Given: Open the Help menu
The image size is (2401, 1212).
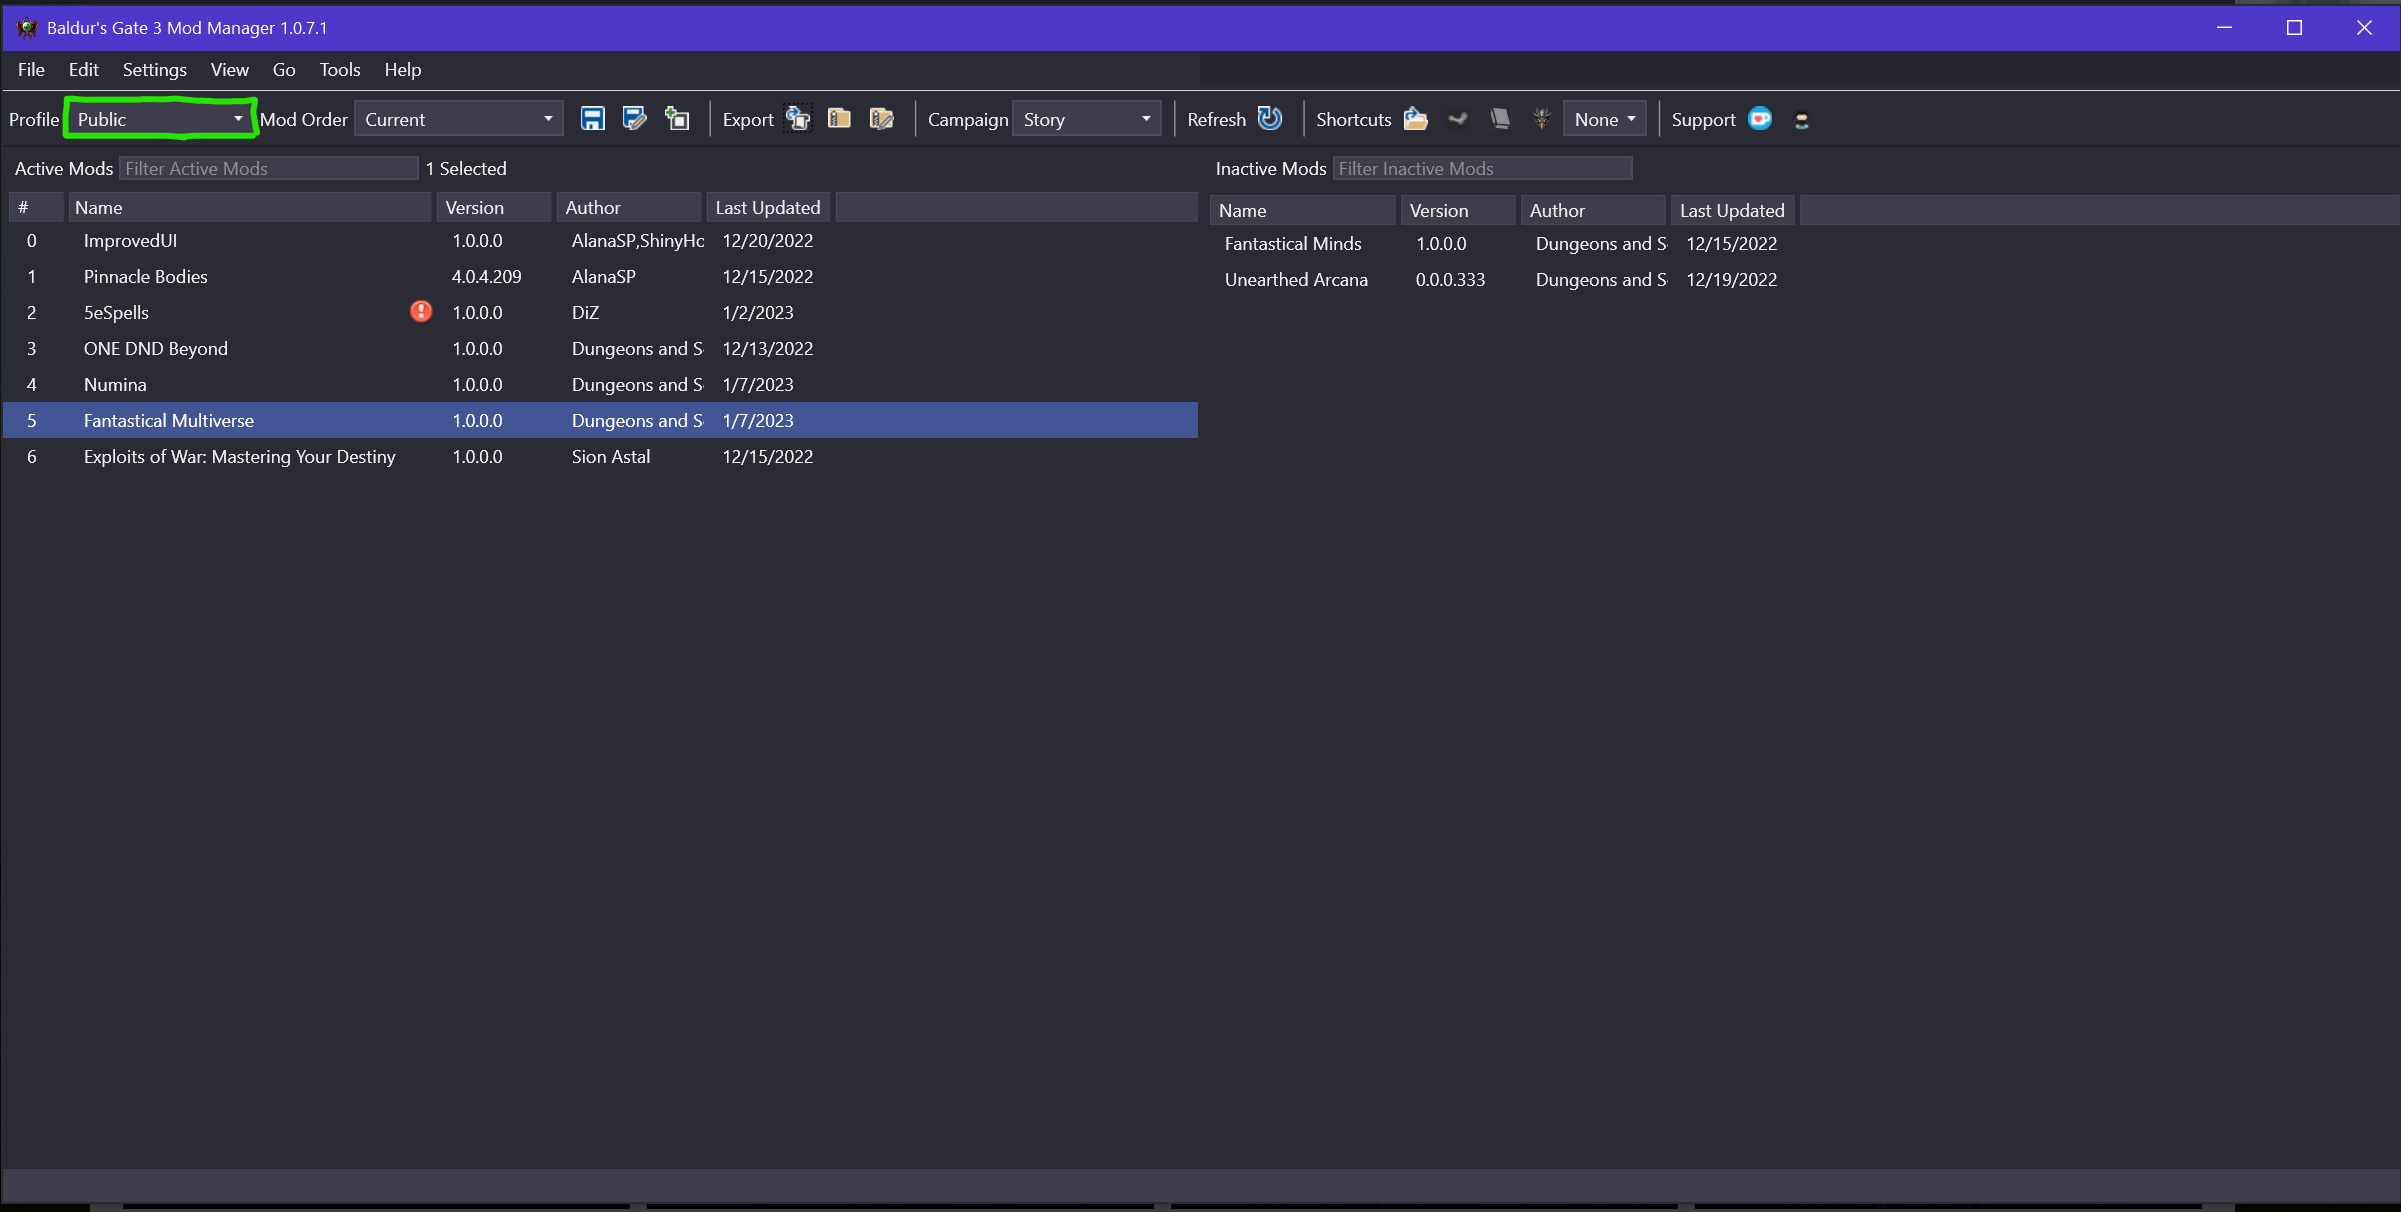Looking at the screenshot, I should point(403,70).
